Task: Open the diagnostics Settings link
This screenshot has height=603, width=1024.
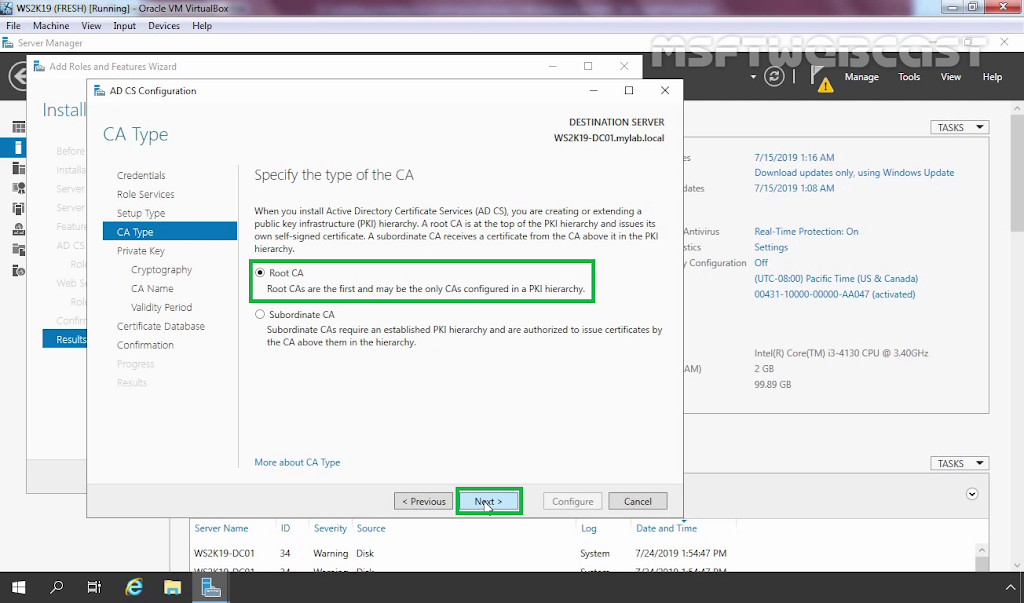Action: [771, 247]
